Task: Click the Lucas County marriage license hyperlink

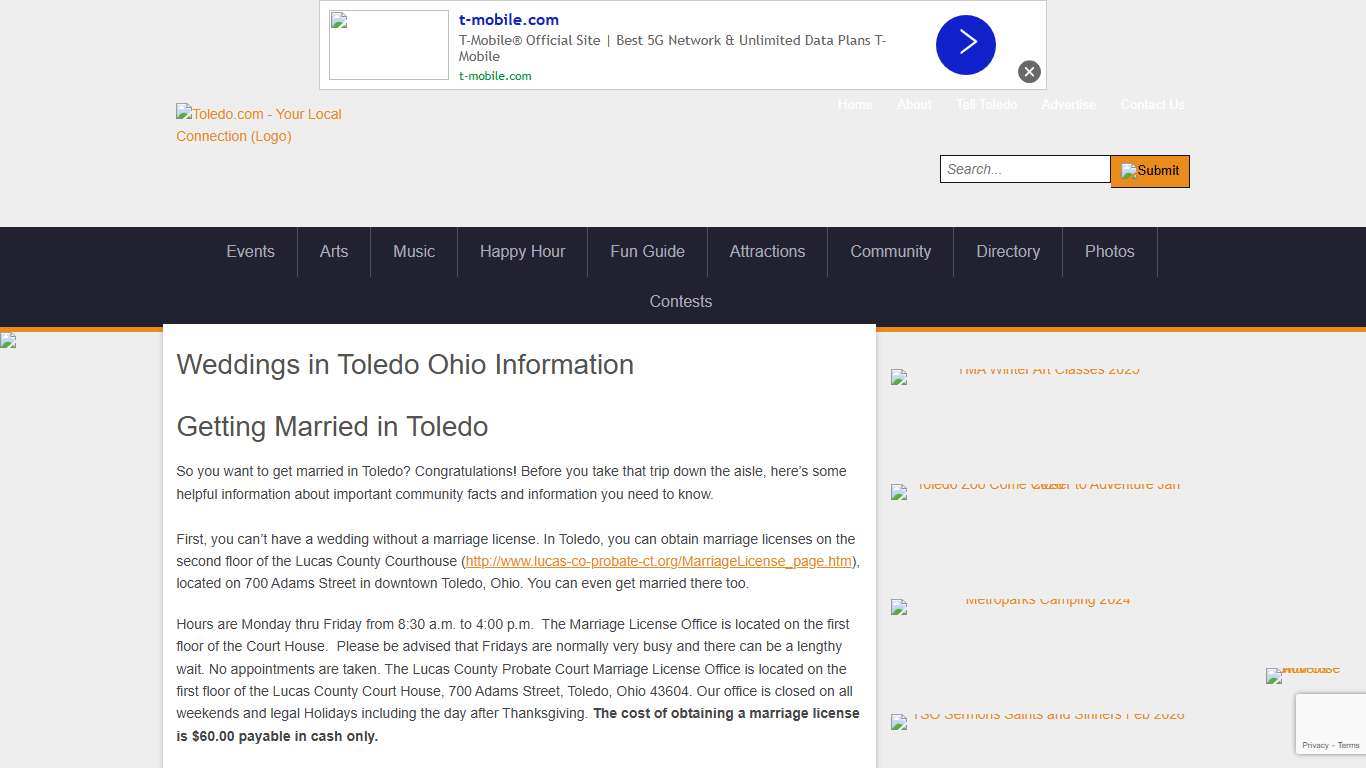Action: tap(658, 561)
